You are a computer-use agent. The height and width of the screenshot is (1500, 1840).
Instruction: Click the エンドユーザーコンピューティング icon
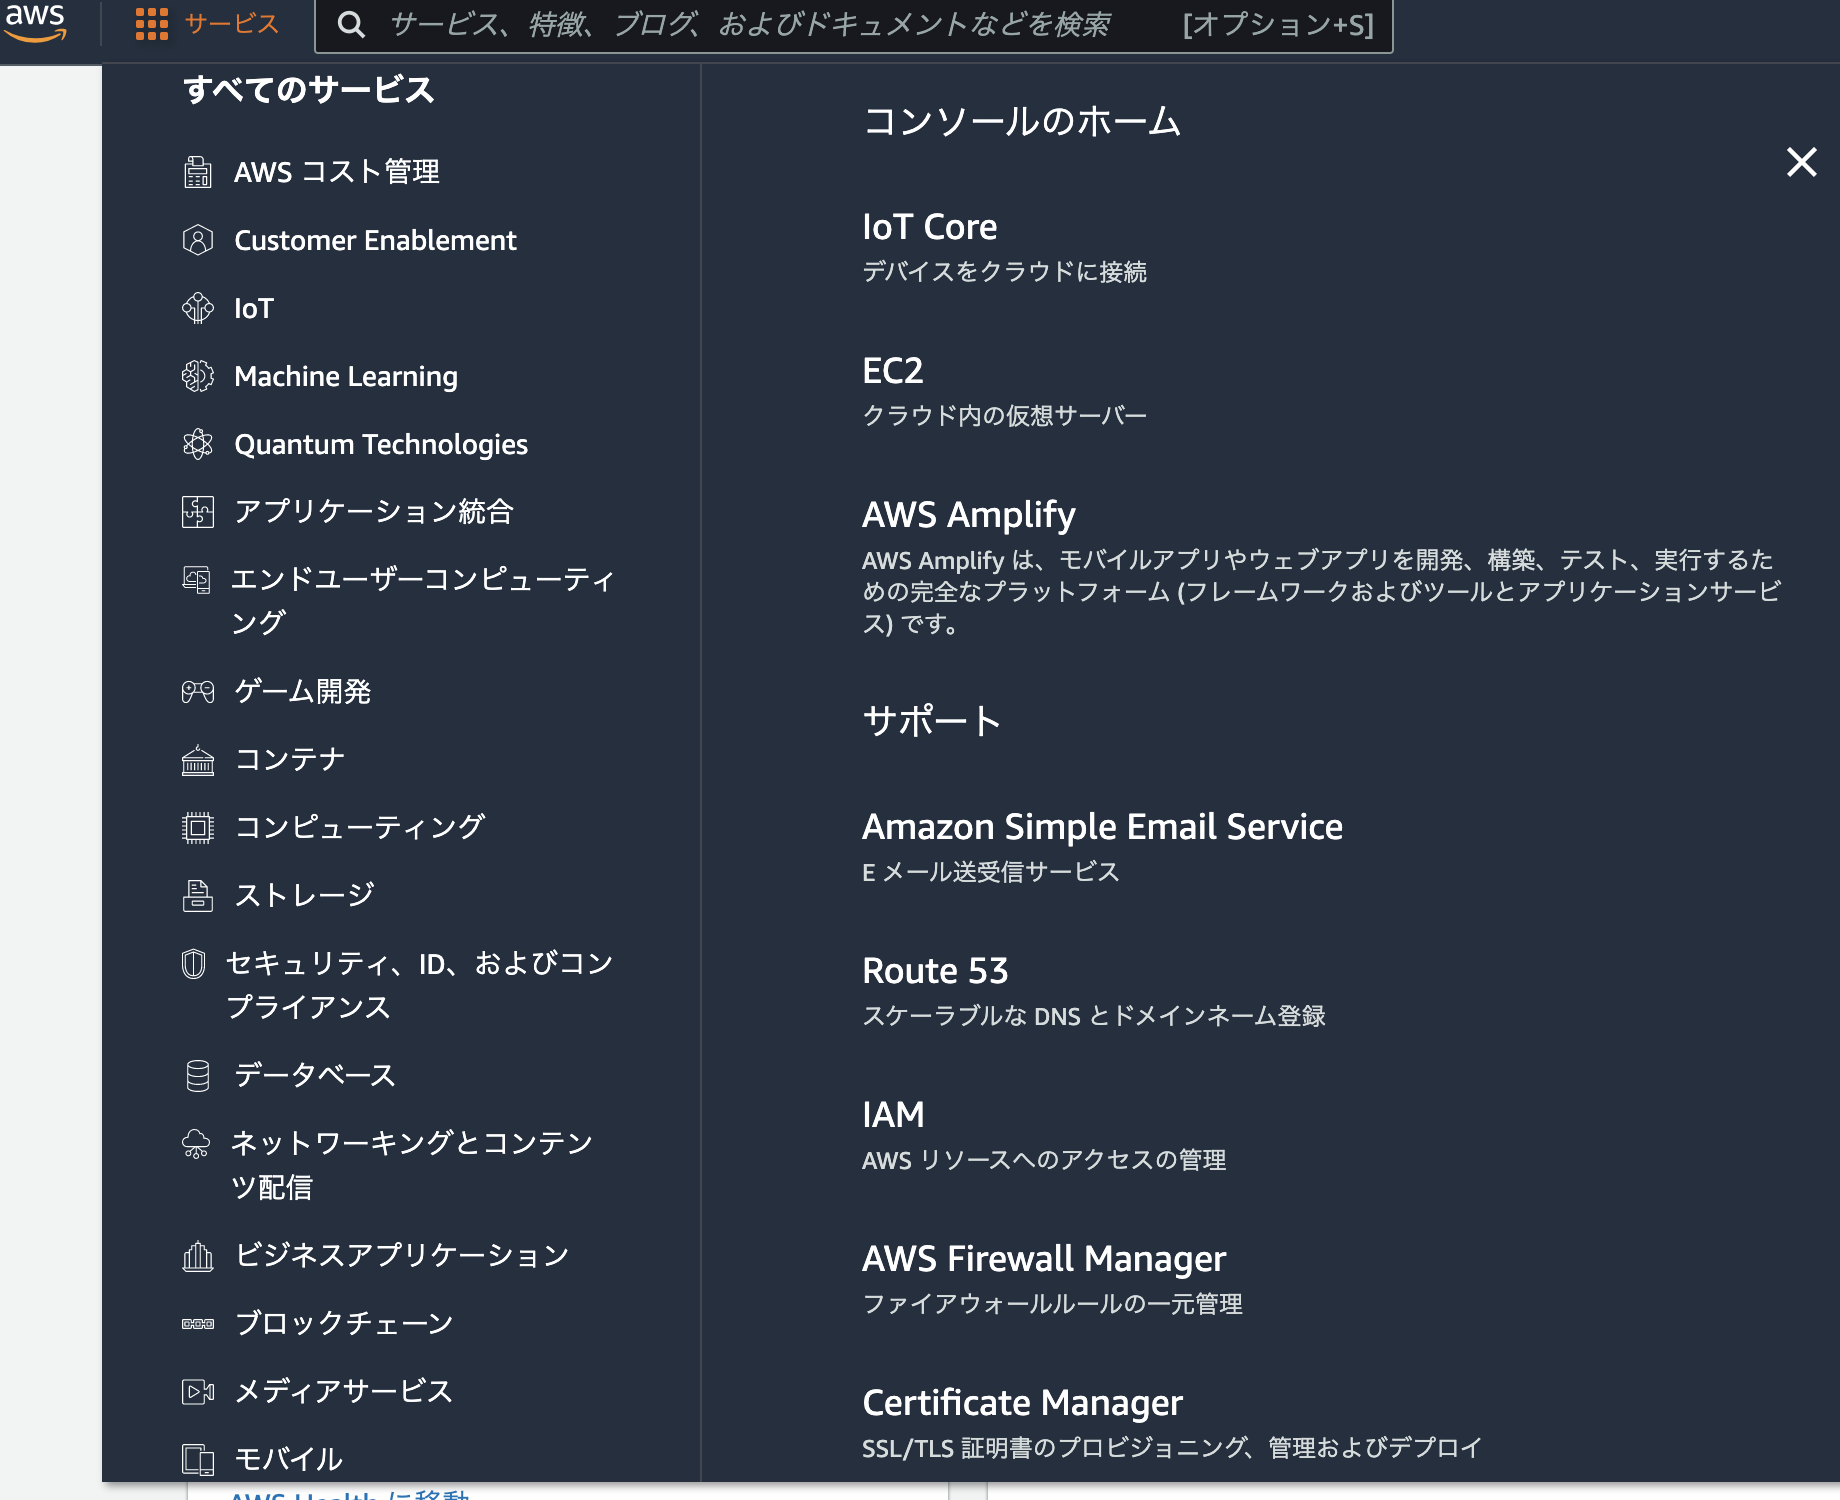196,580
